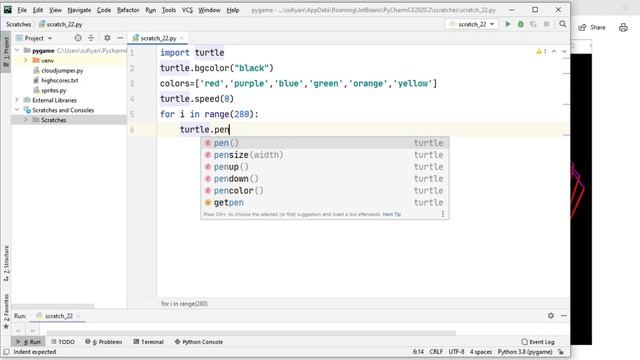Open the VCS menu

pos(187,10)
